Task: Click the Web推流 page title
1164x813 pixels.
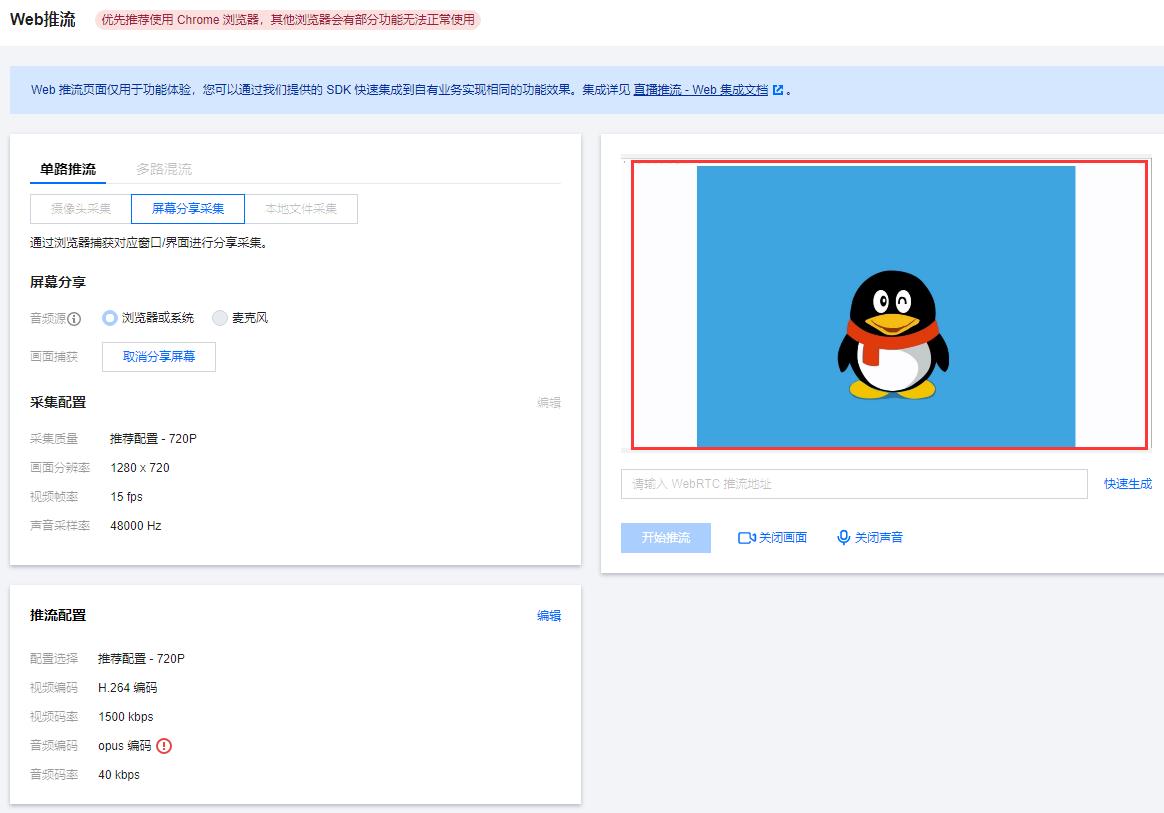Action: point(43,19)
